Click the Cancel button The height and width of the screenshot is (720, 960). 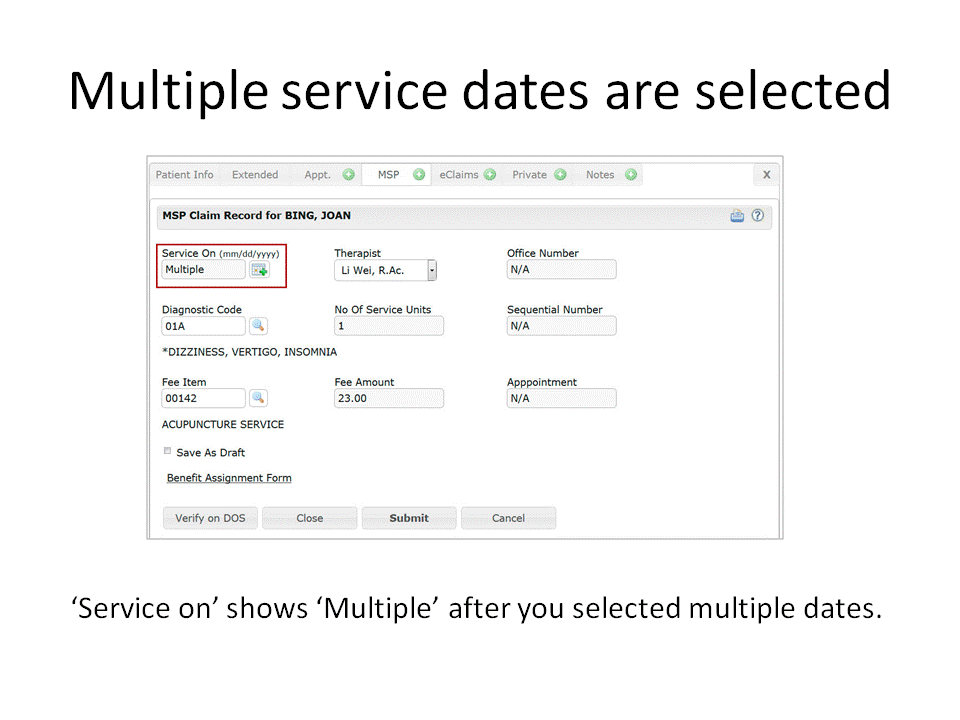(508, 518)
